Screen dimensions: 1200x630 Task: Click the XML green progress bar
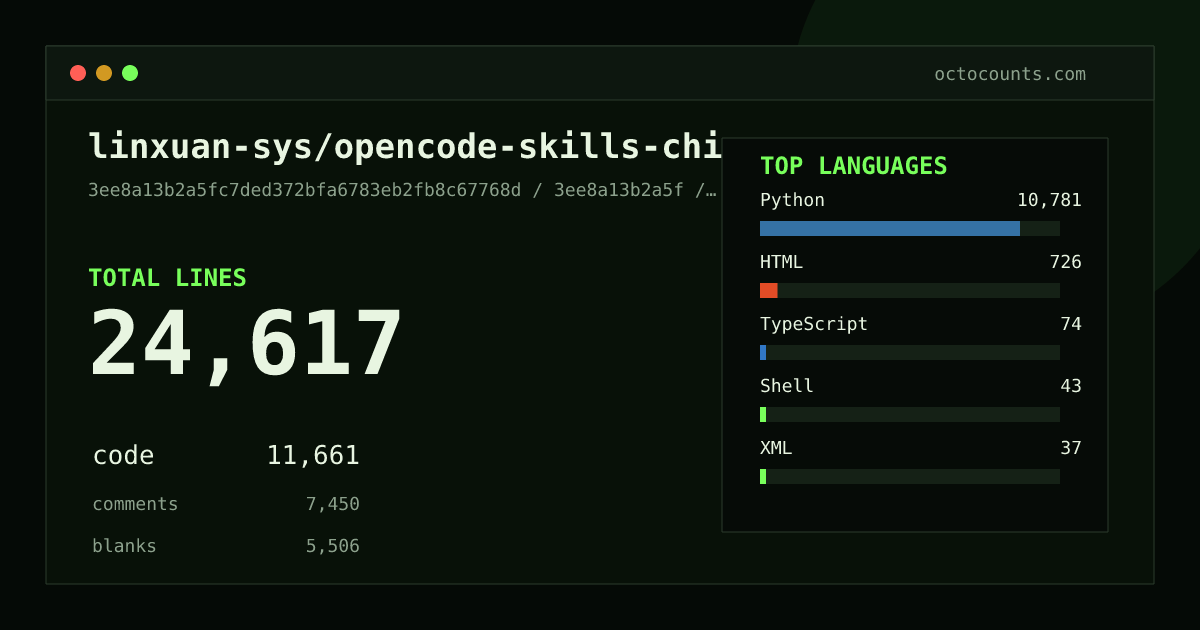763,476
